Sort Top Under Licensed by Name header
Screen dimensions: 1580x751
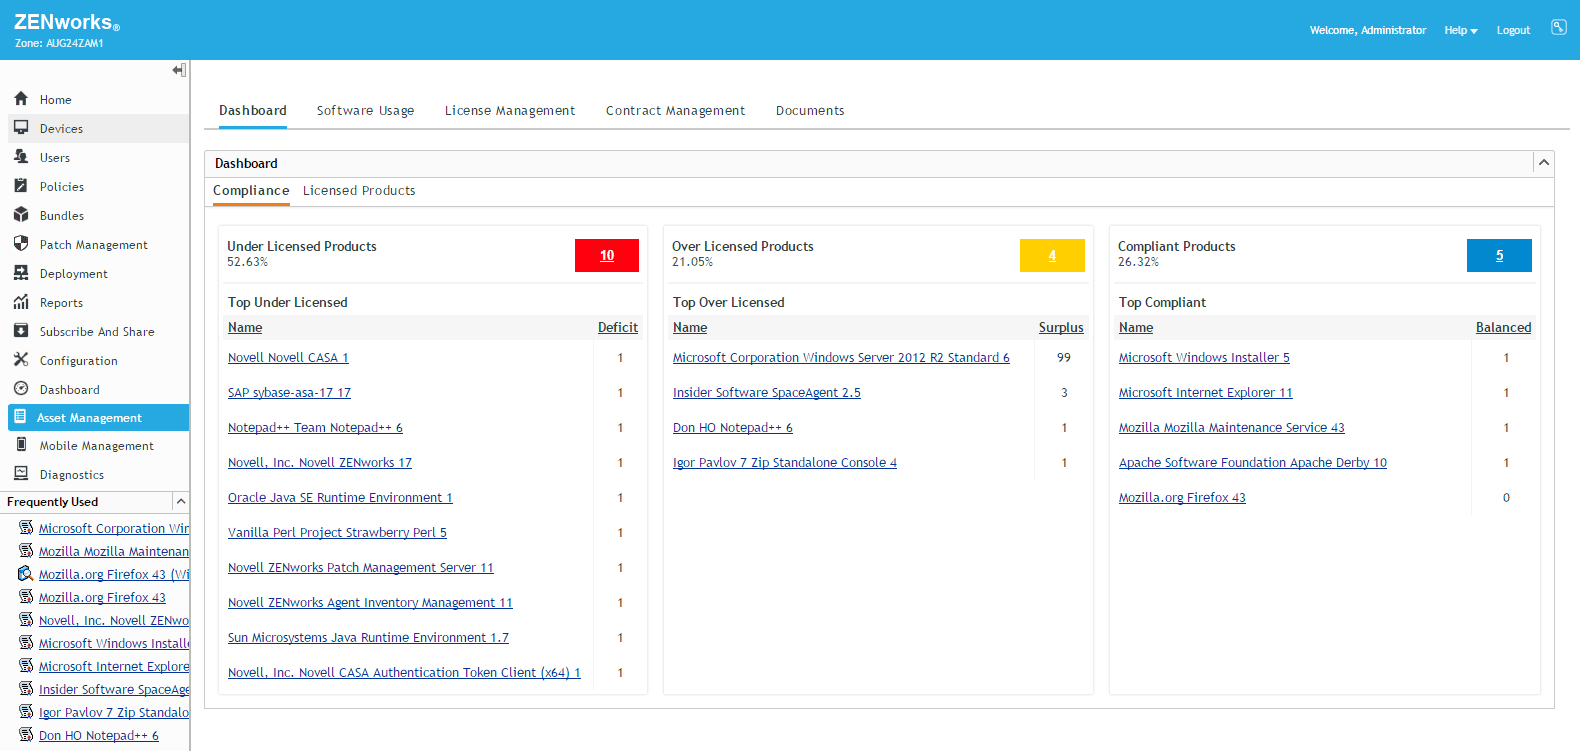(245, 327)
